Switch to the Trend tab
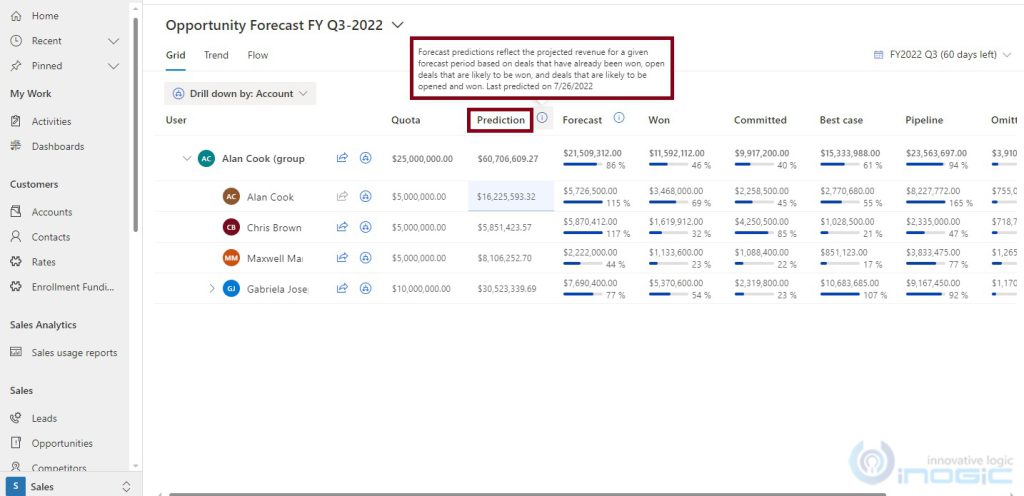This screenshot has width=1024, height=496. [216, 55]
